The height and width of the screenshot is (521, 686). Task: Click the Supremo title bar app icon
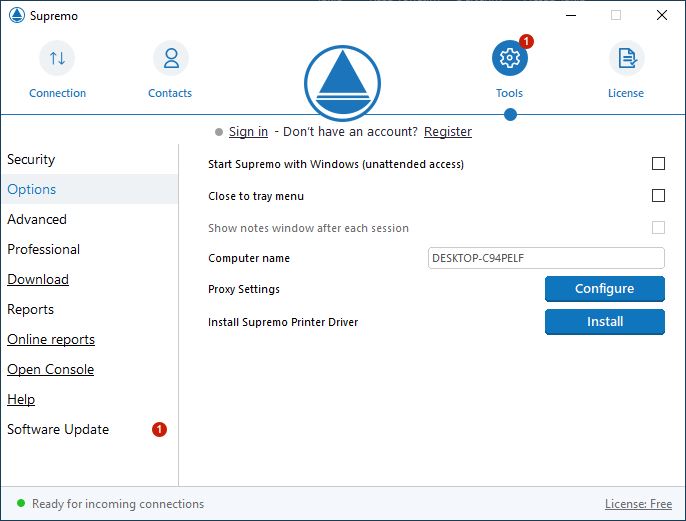(x=17, y=15)
